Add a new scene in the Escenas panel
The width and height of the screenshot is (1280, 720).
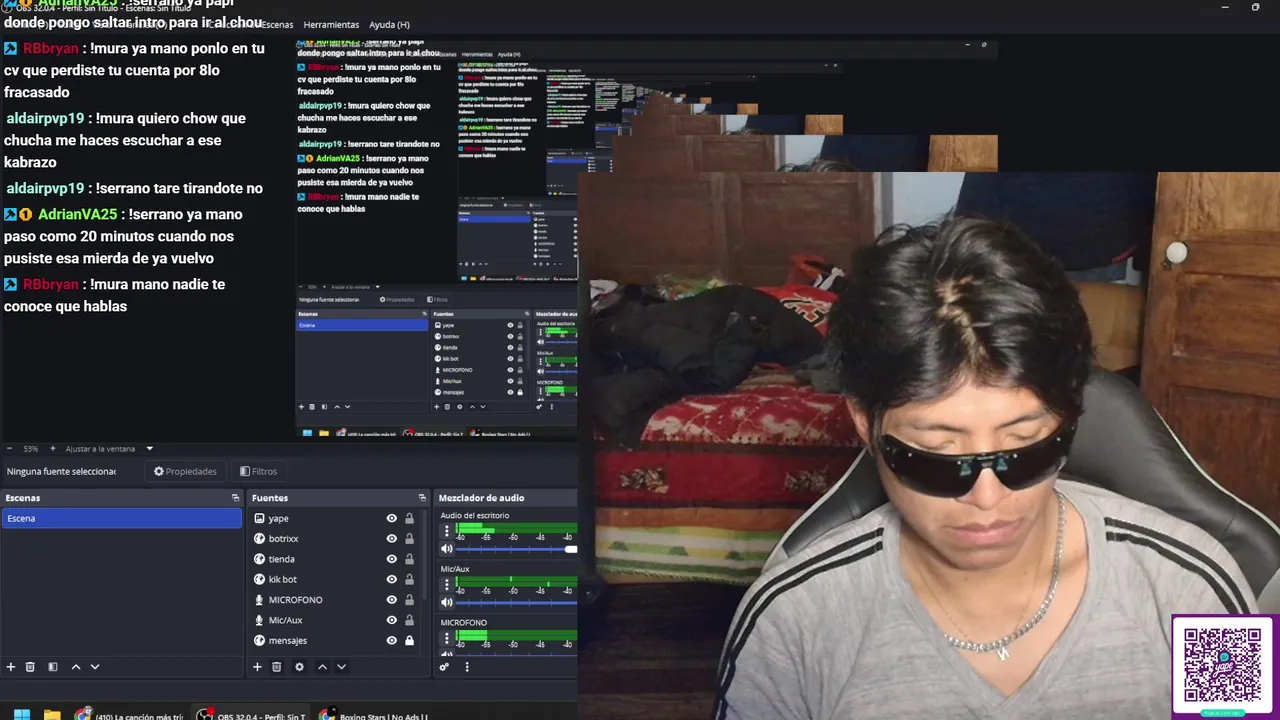click(11, 667)
